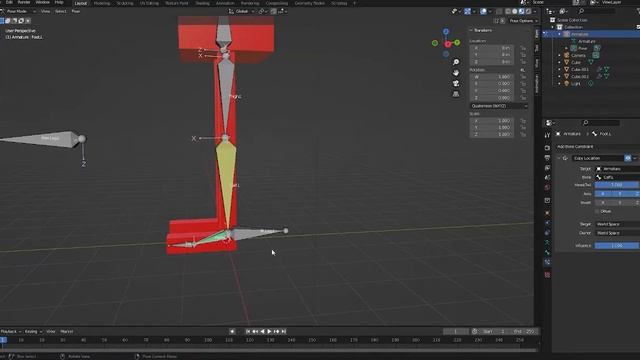Click the play animation button
640x360 pixels.
point(269,331)
